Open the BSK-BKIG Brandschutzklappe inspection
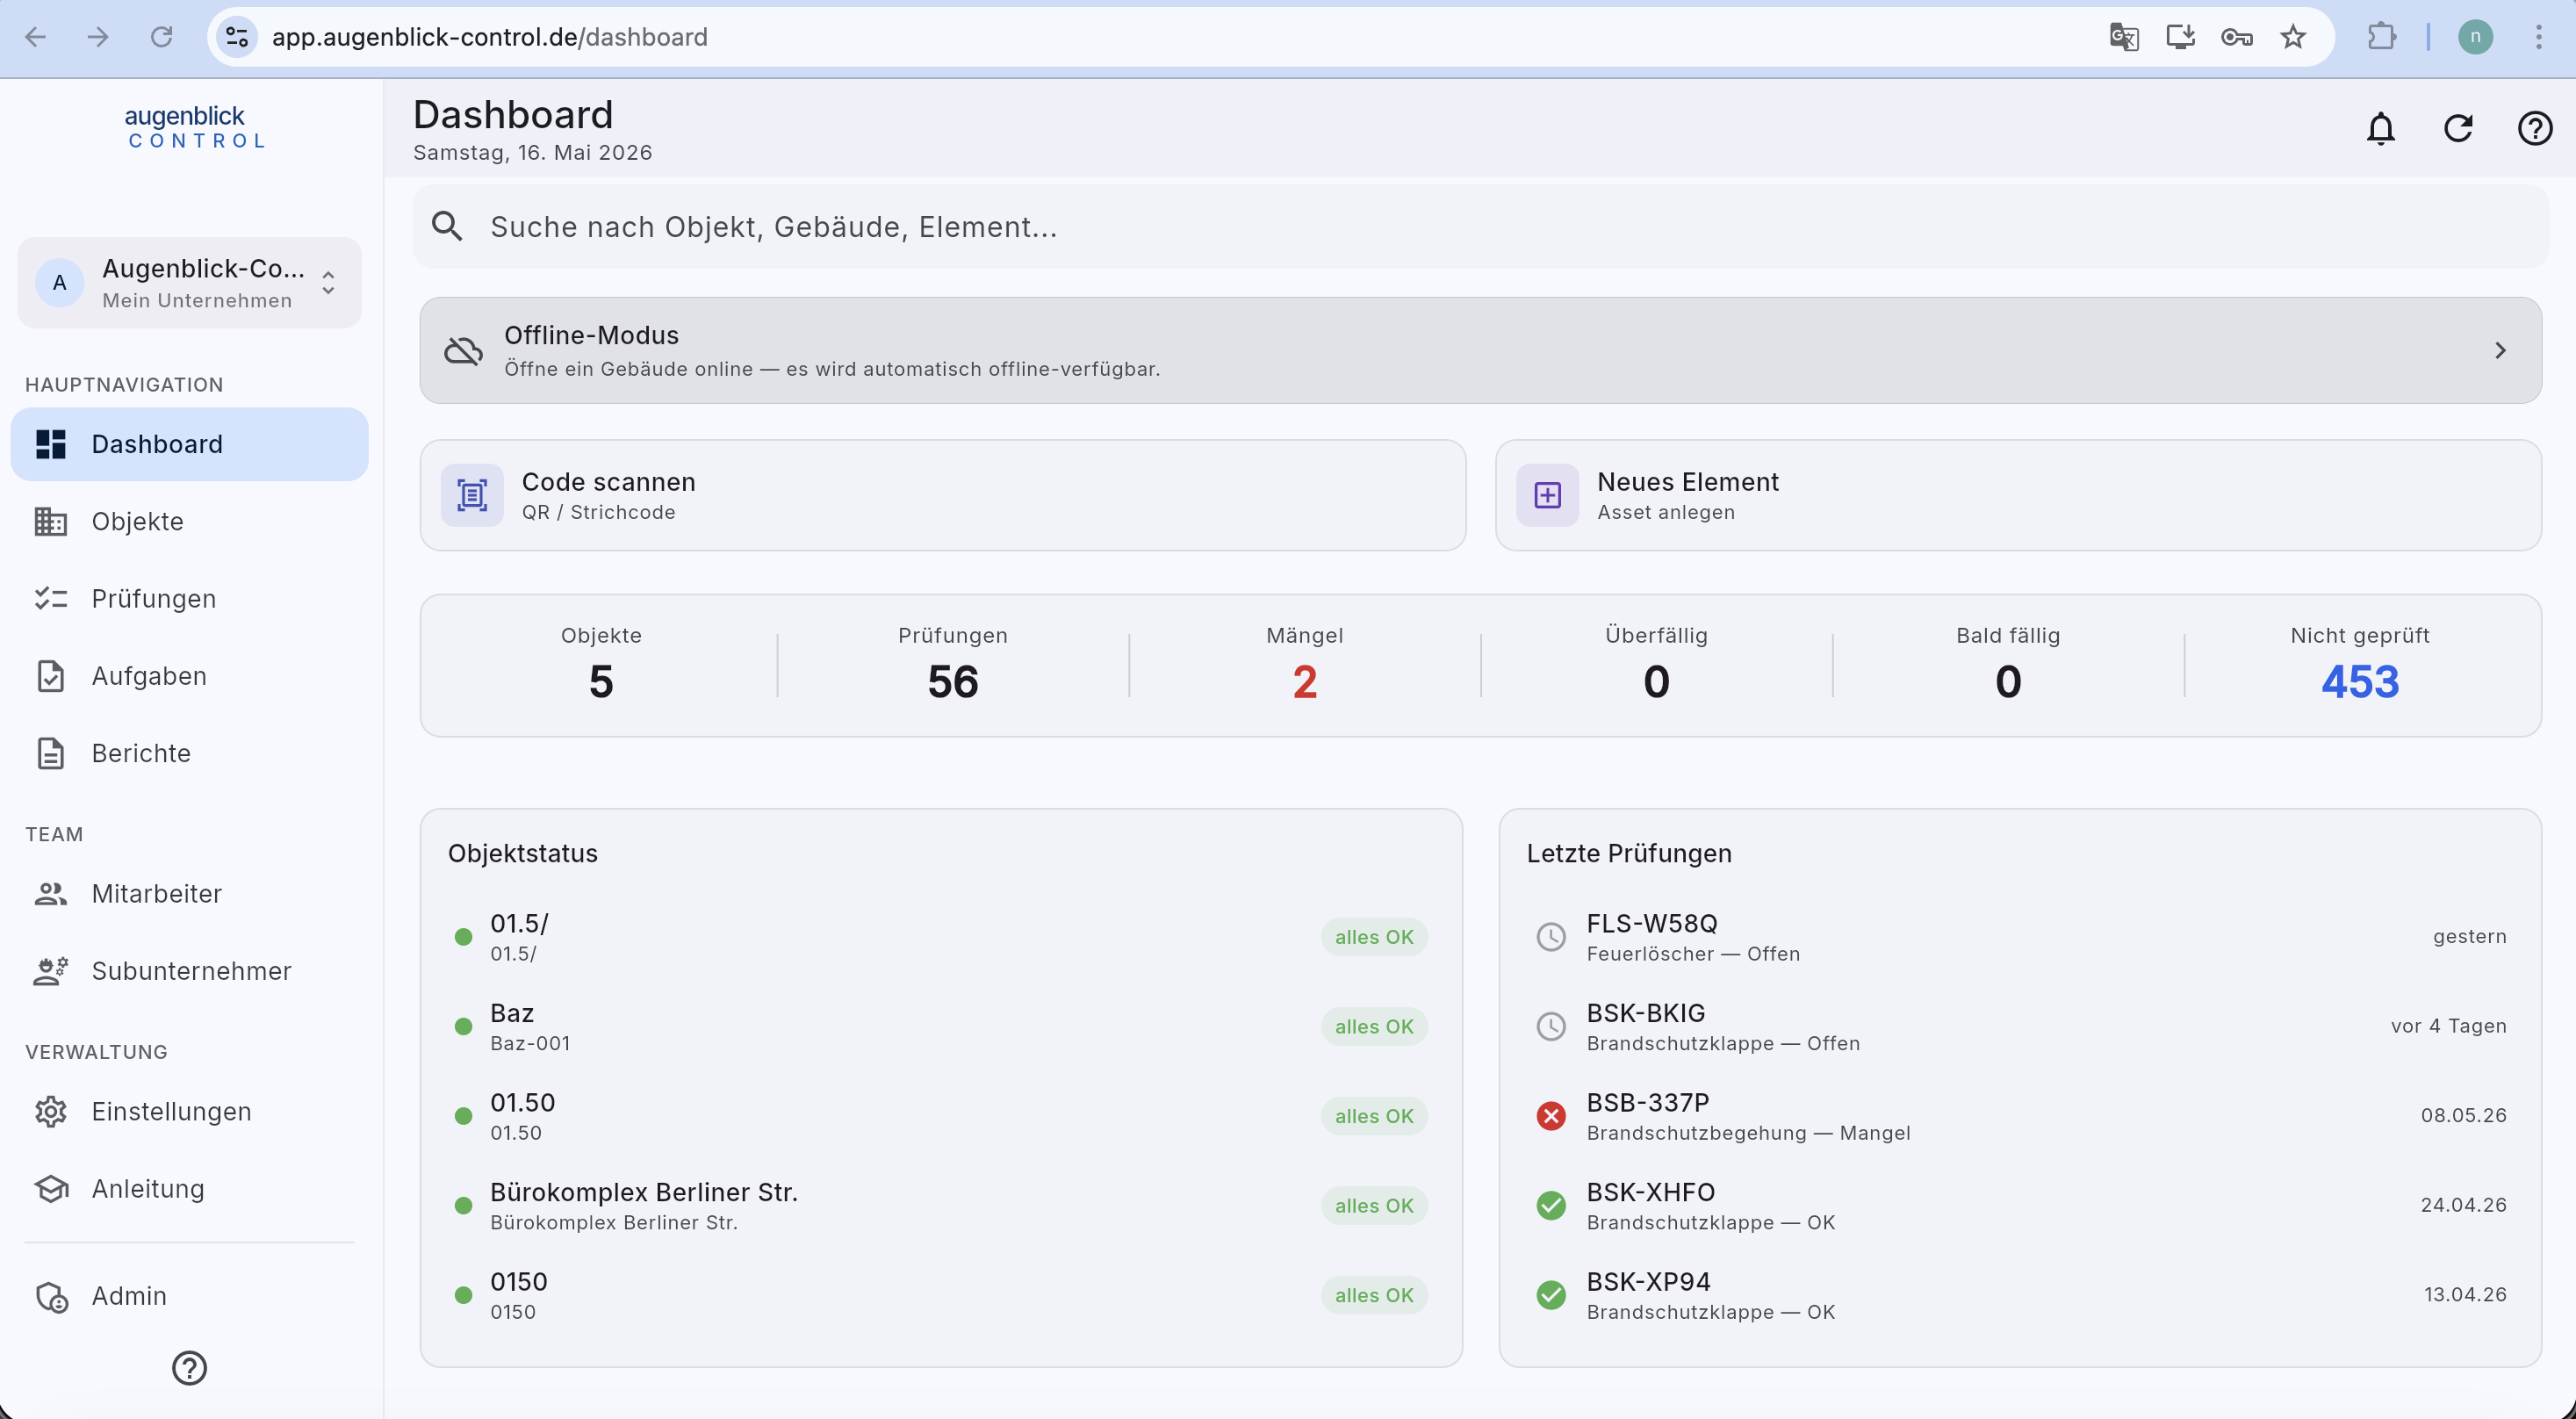 click(x=2019, y=1027)
